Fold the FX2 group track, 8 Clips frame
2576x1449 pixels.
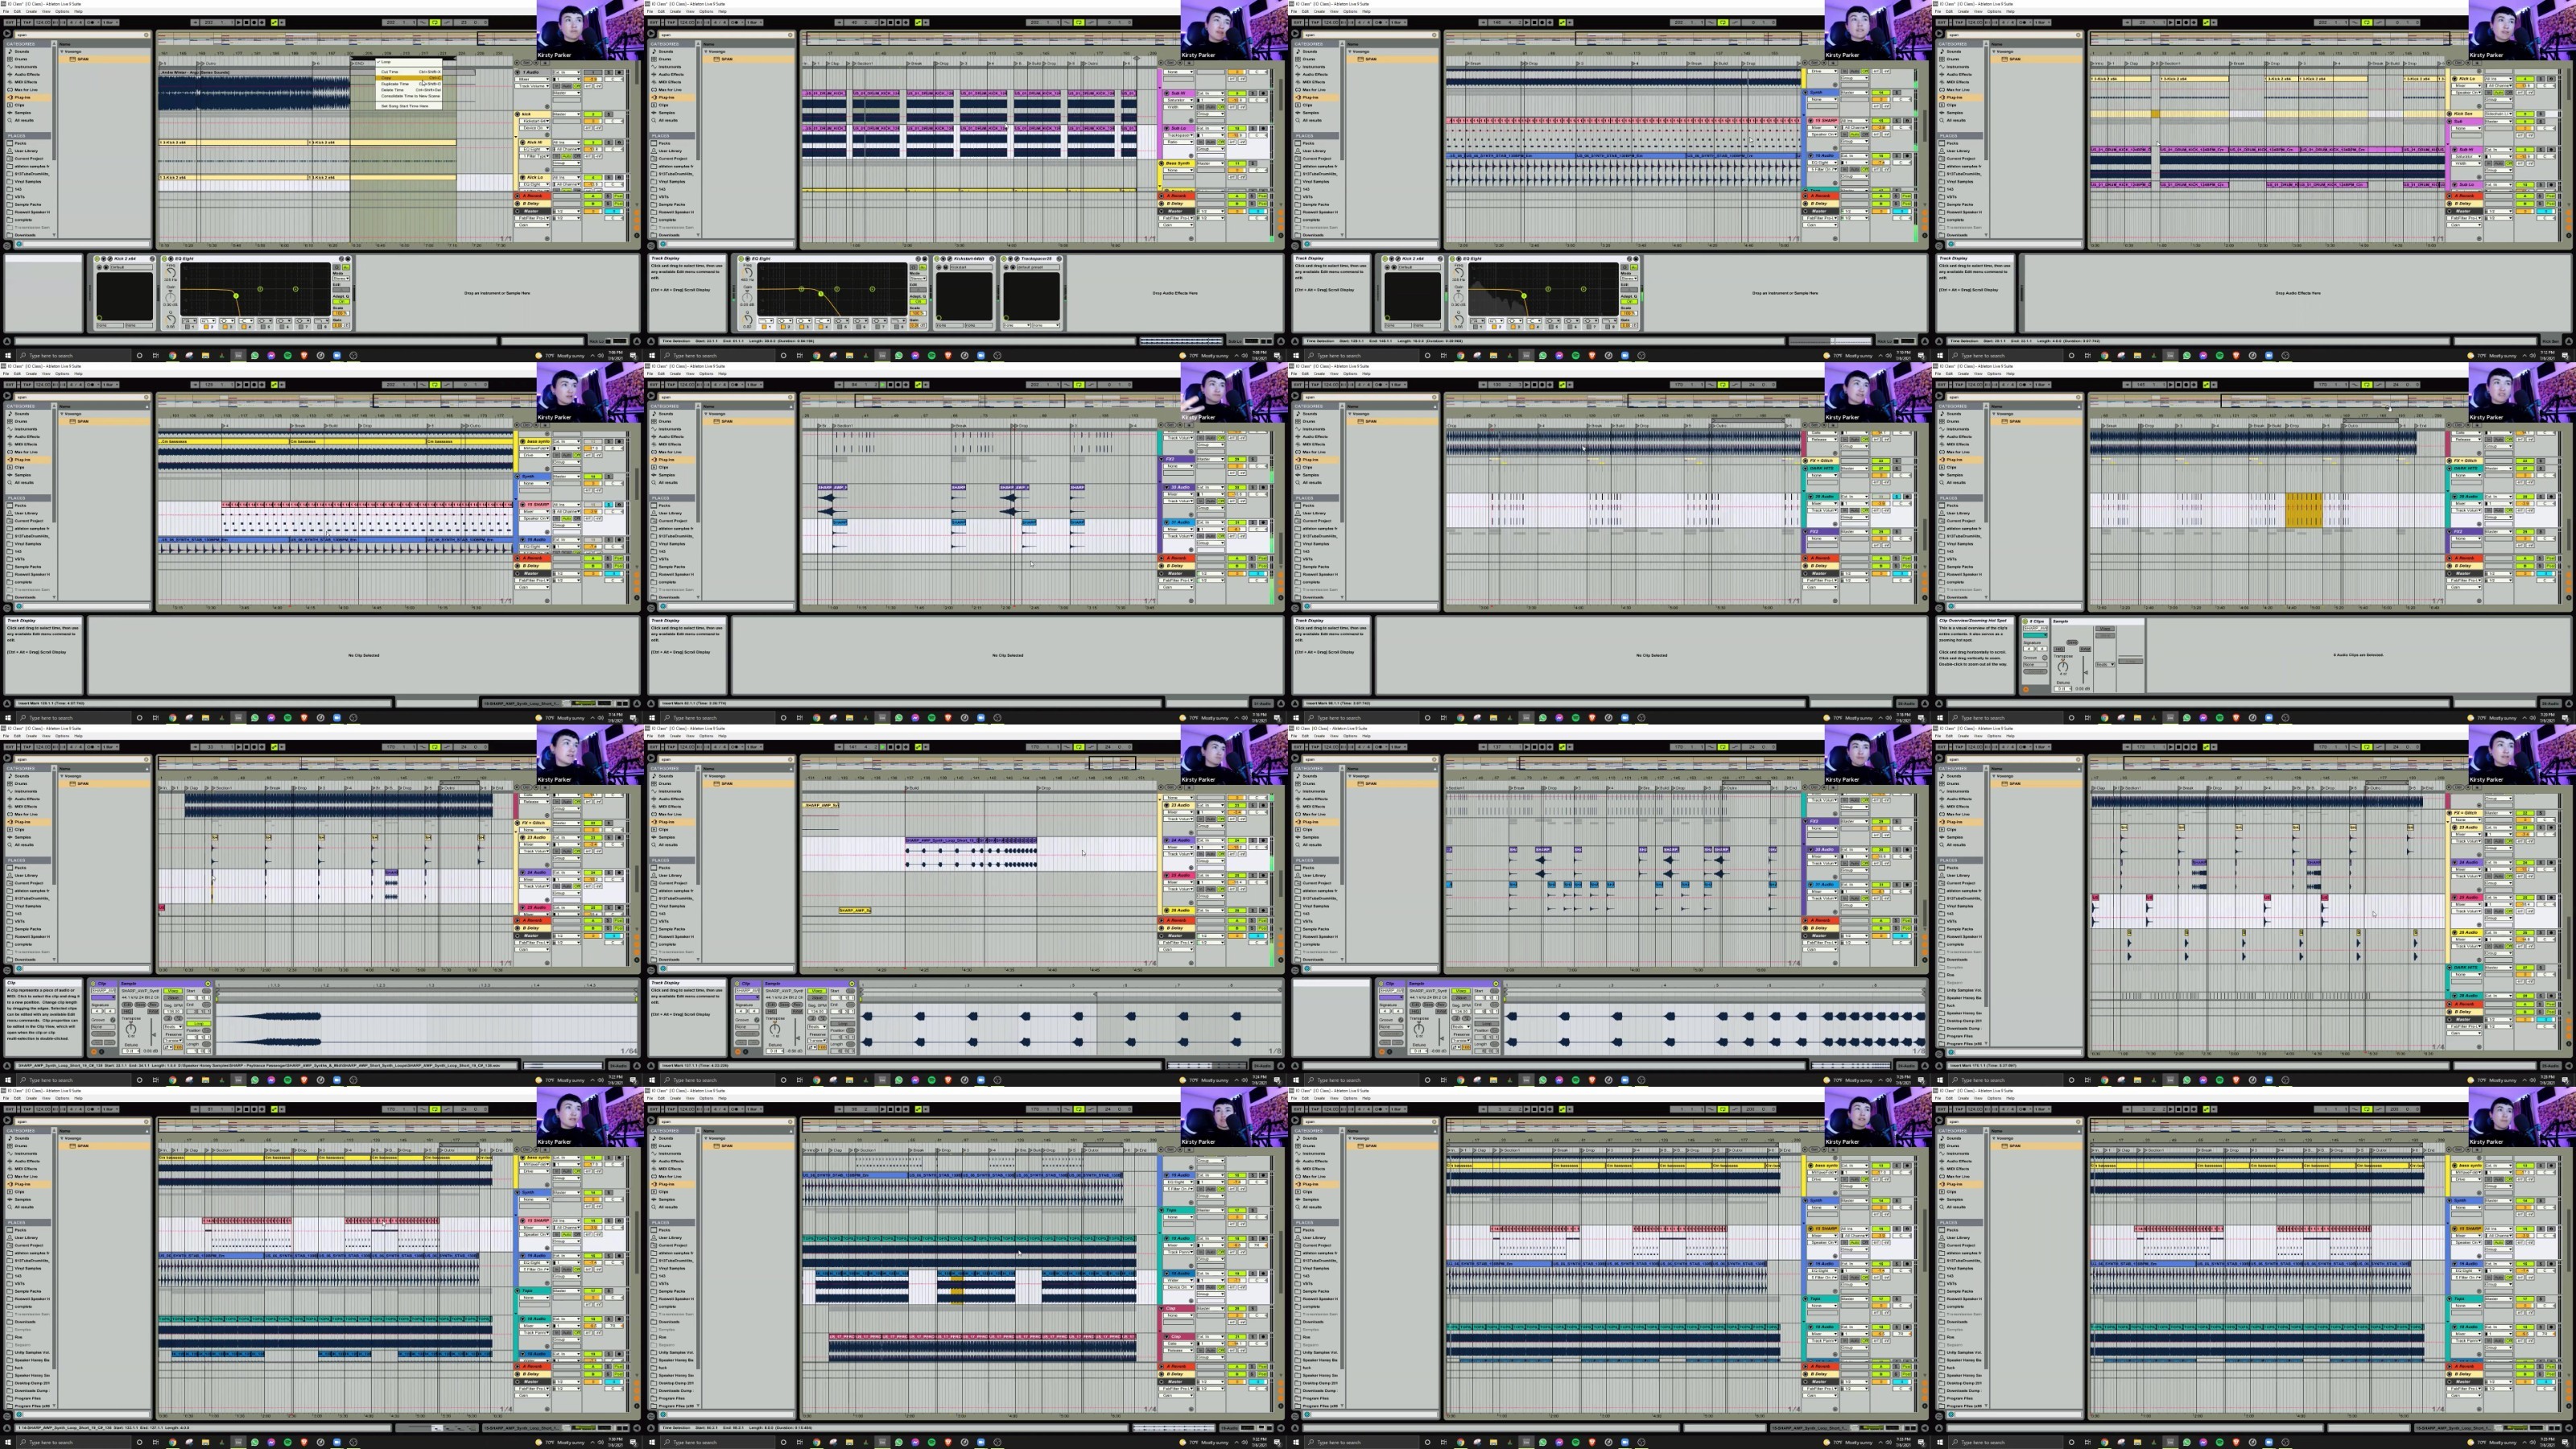2450,532
